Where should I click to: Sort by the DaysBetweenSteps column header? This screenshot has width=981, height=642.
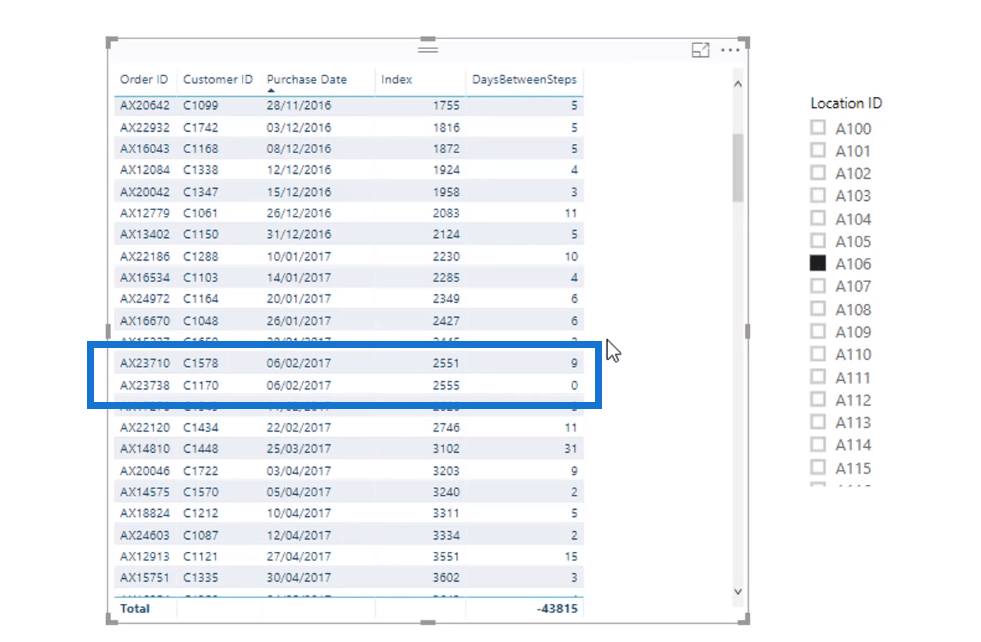click(524, 79)
